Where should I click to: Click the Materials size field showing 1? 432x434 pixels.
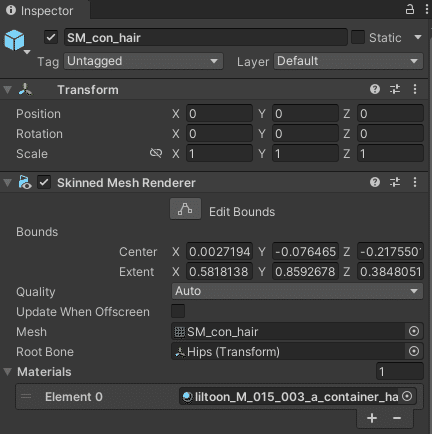pos(400,371)
